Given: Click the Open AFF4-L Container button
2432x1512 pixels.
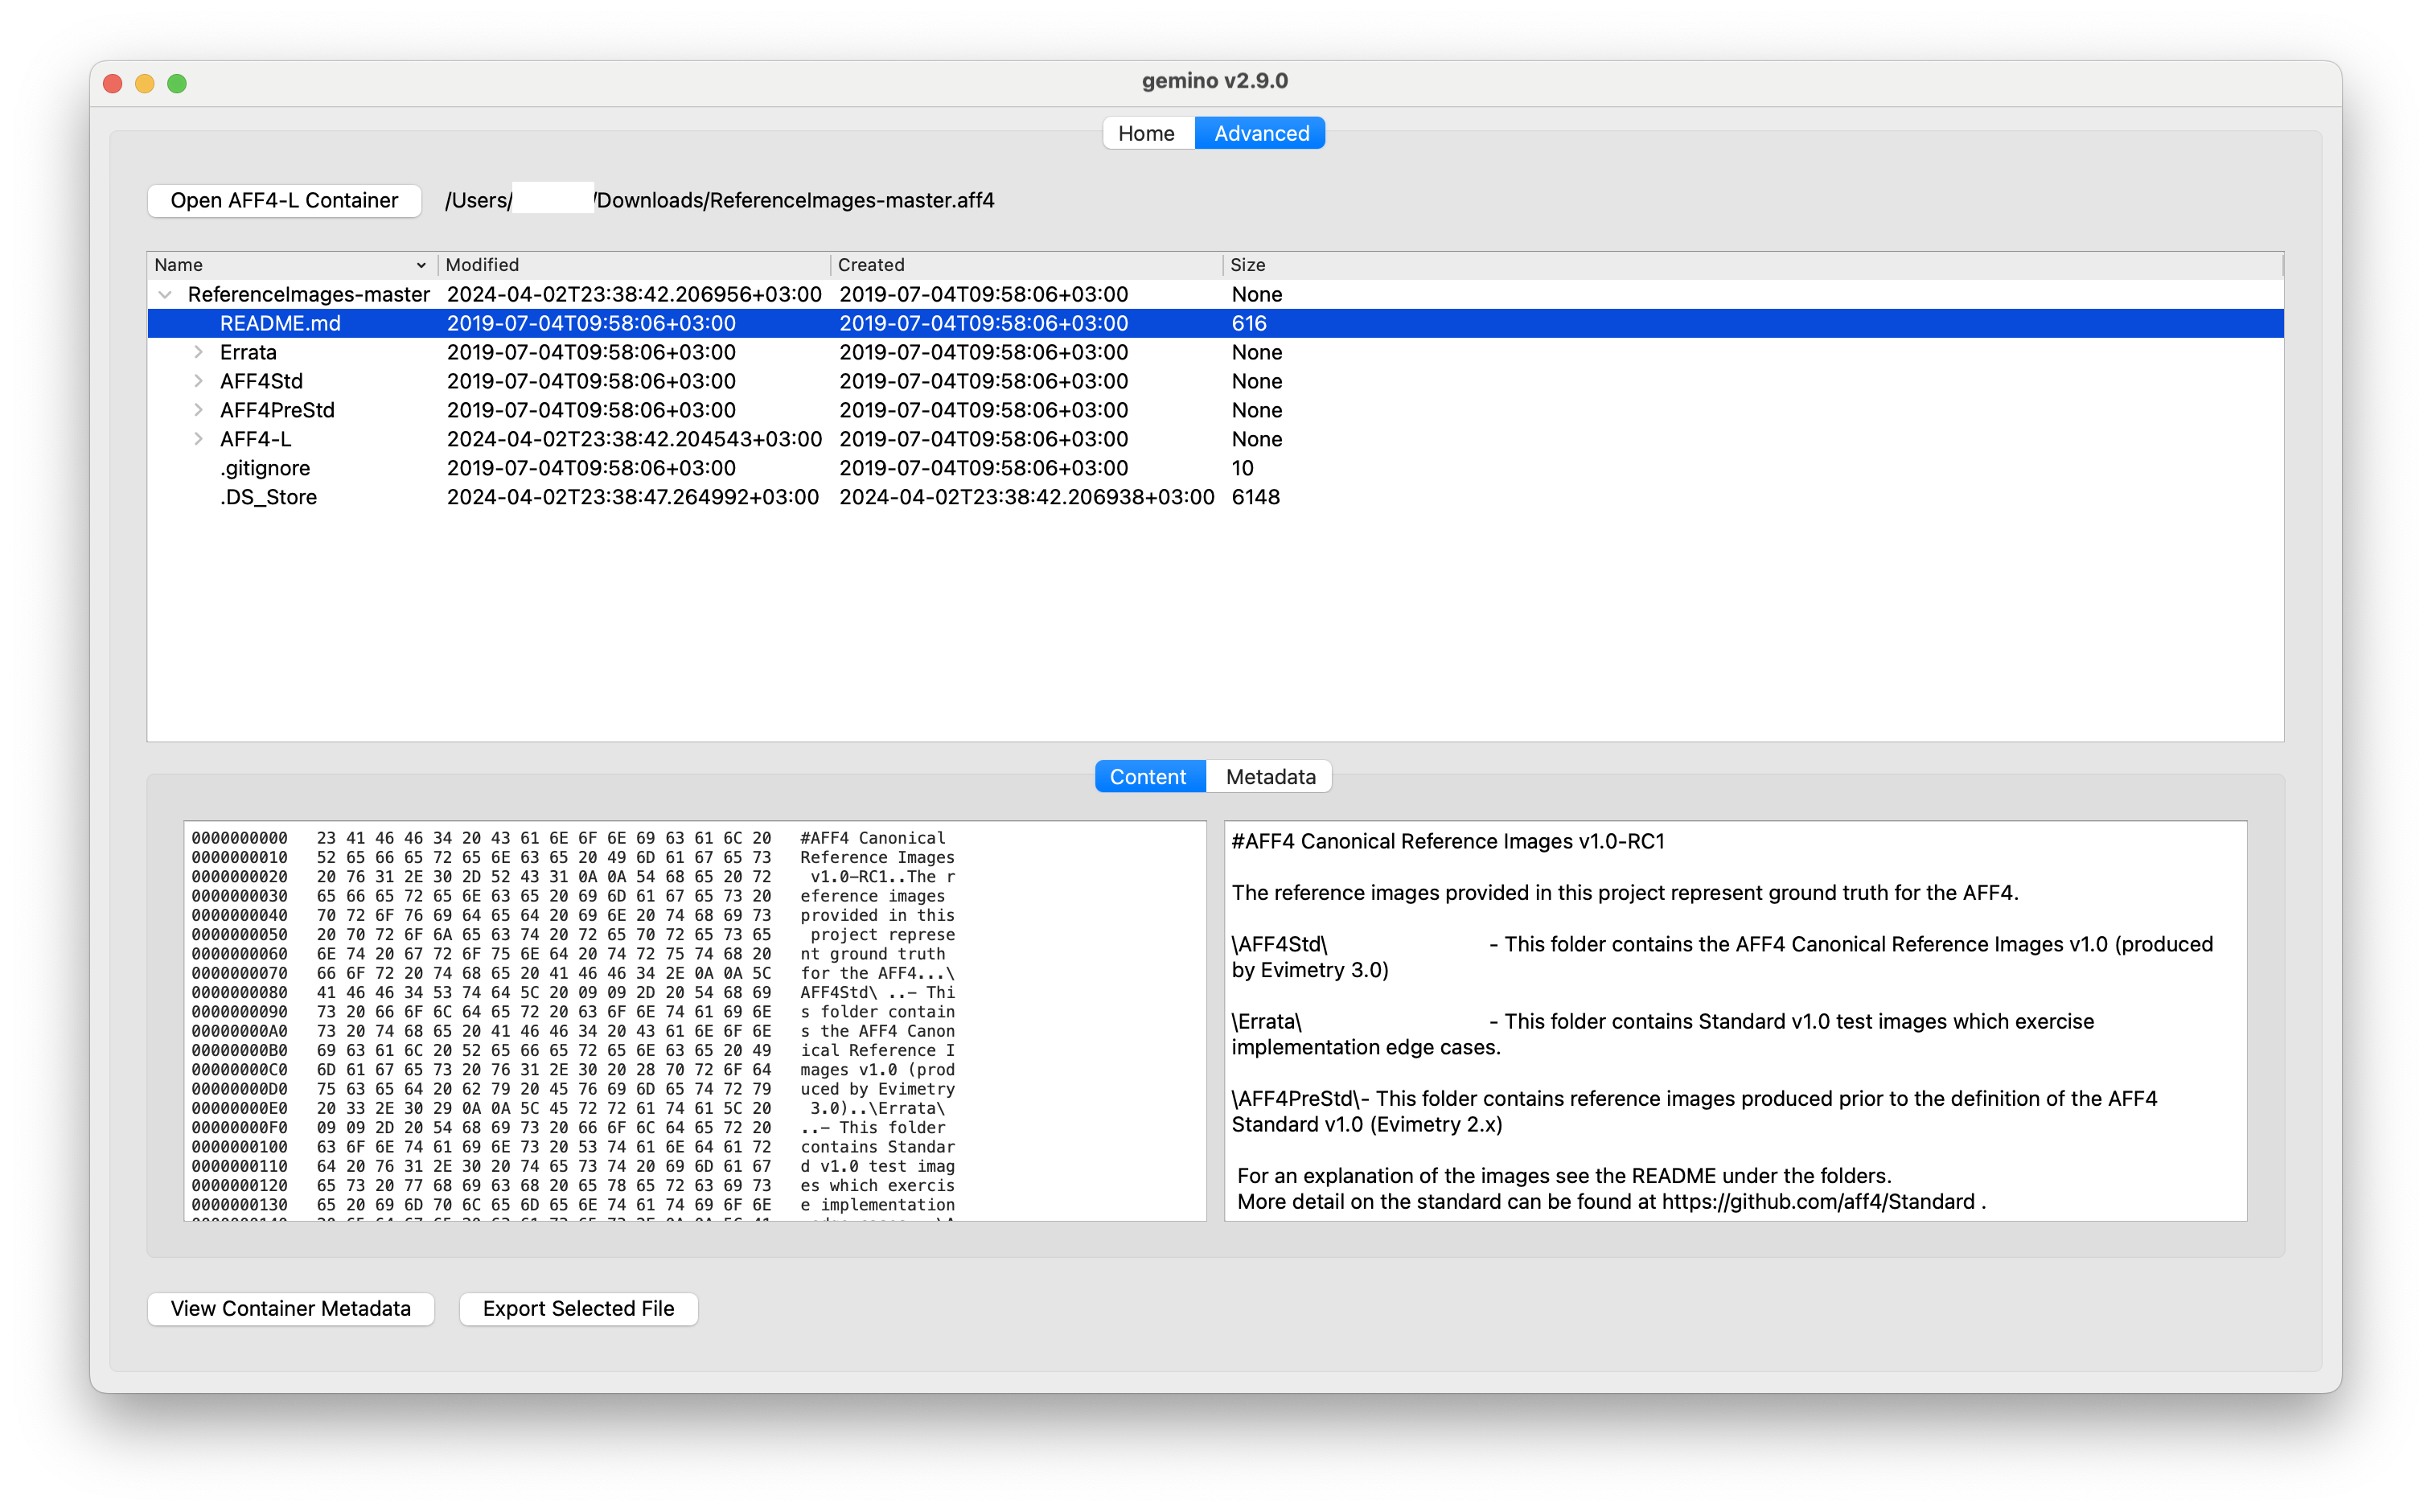Looking at the screenshot, I should click(x=282, y=197).
